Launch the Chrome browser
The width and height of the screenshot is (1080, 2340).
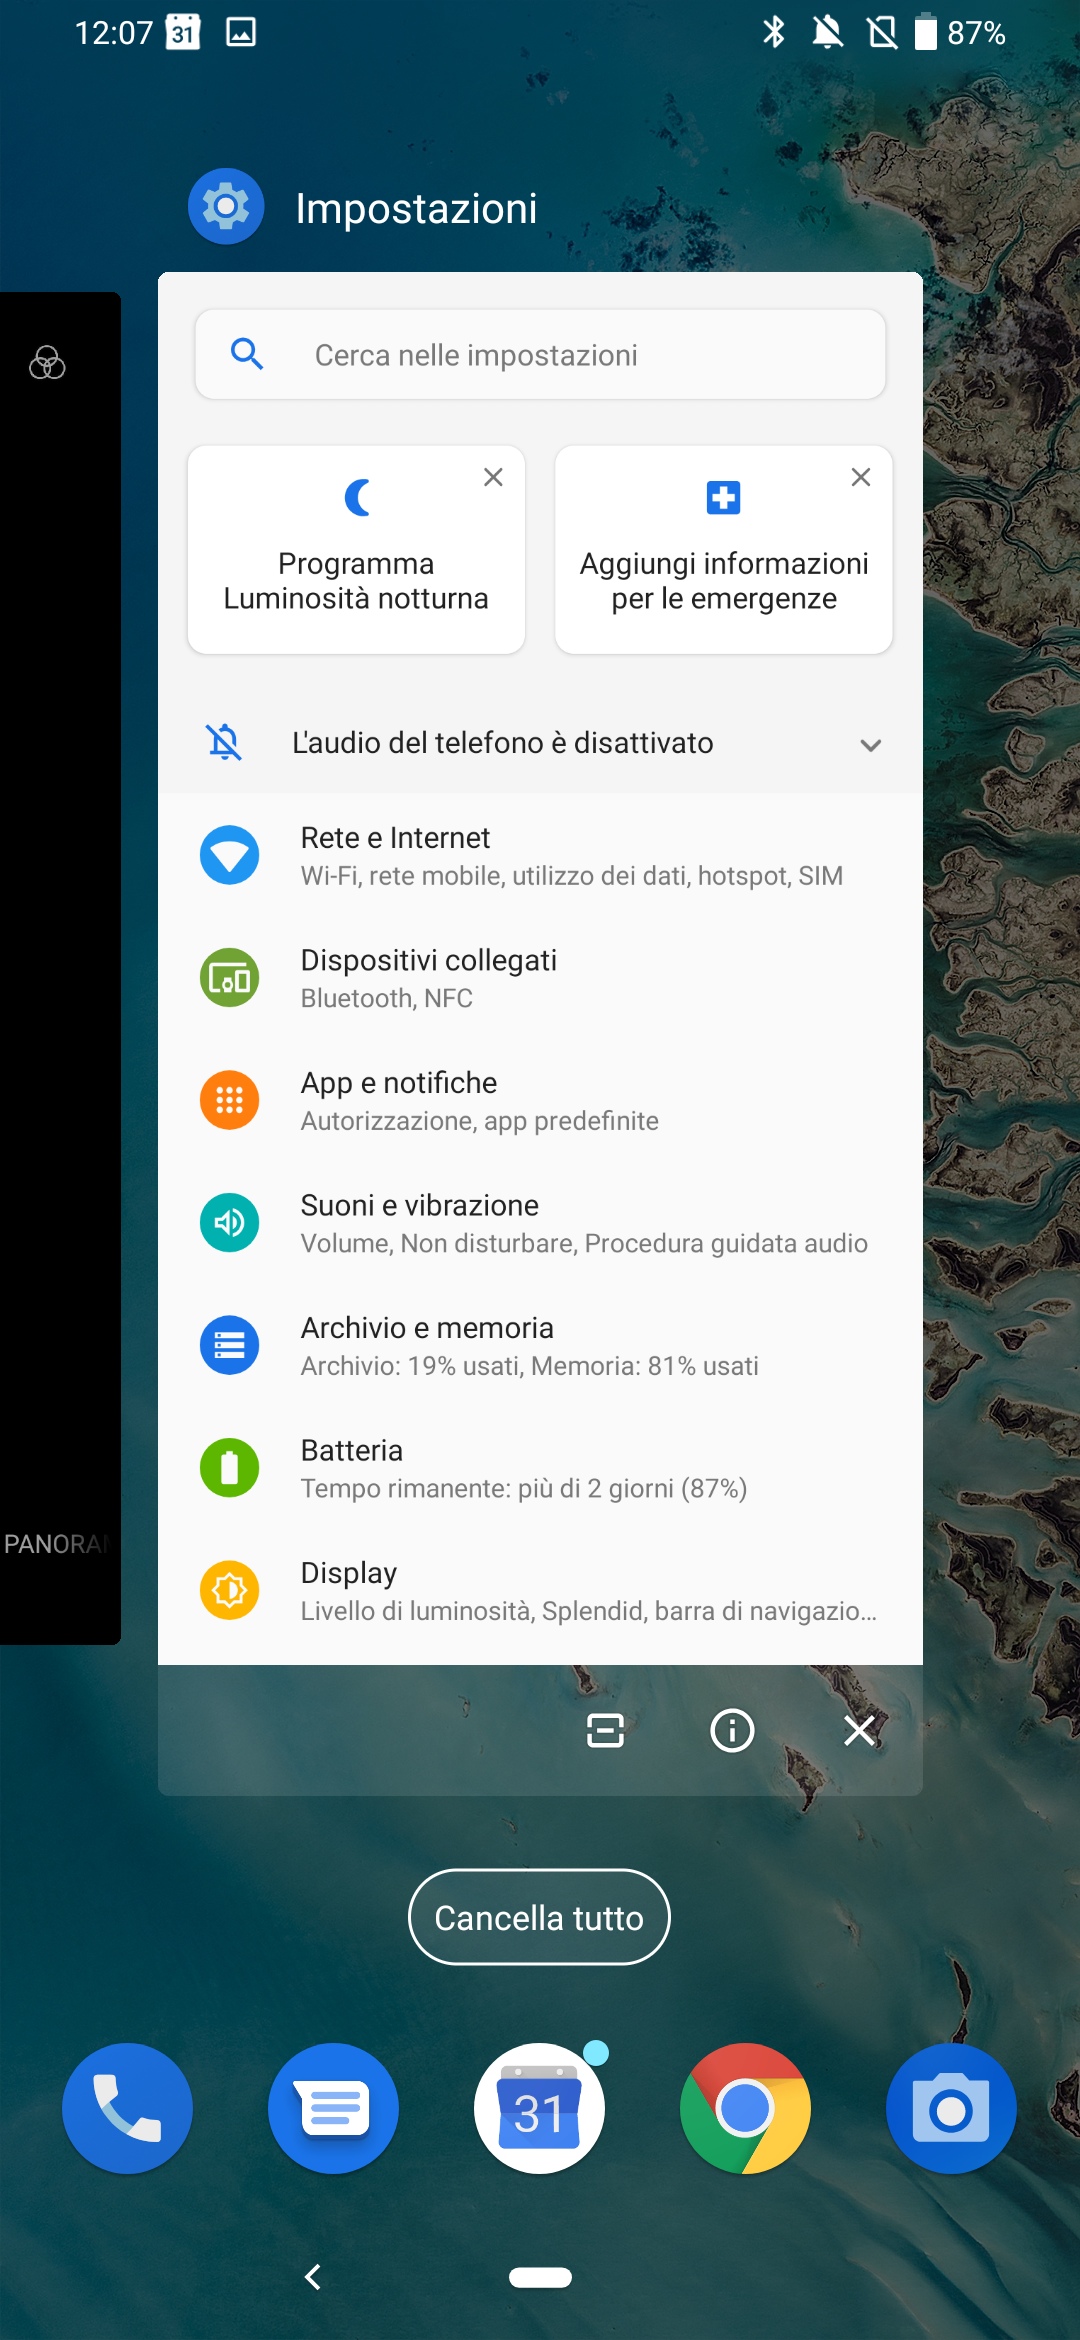[x=745, y=2108]
